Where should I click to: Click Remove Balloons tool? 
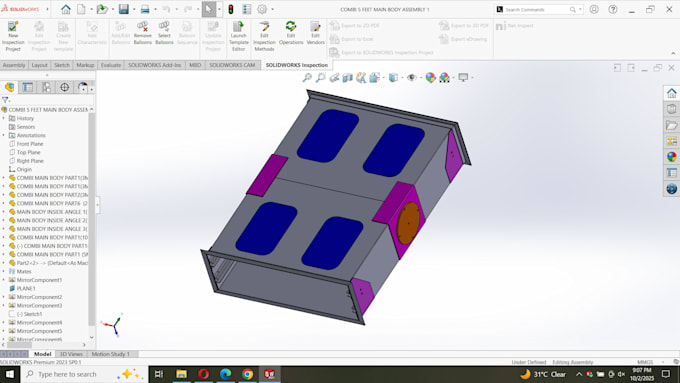pos(143,33)
